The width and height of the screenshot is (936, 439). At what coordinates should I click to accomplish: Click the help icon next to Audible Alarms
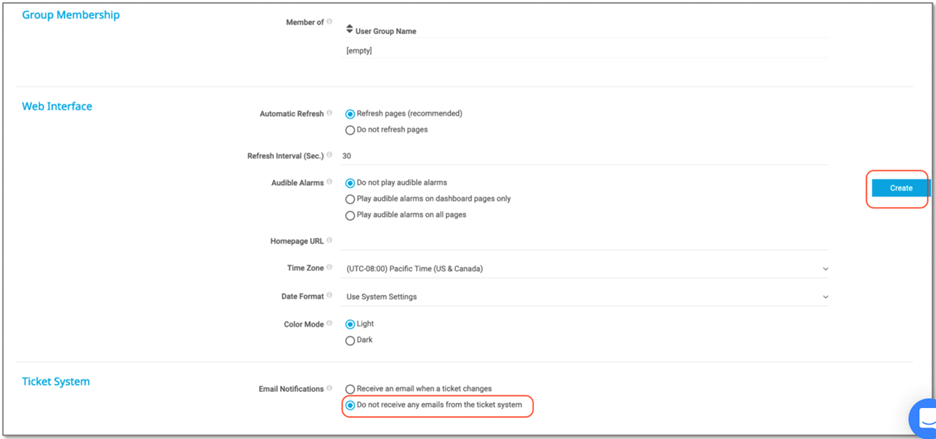point(329,182)
